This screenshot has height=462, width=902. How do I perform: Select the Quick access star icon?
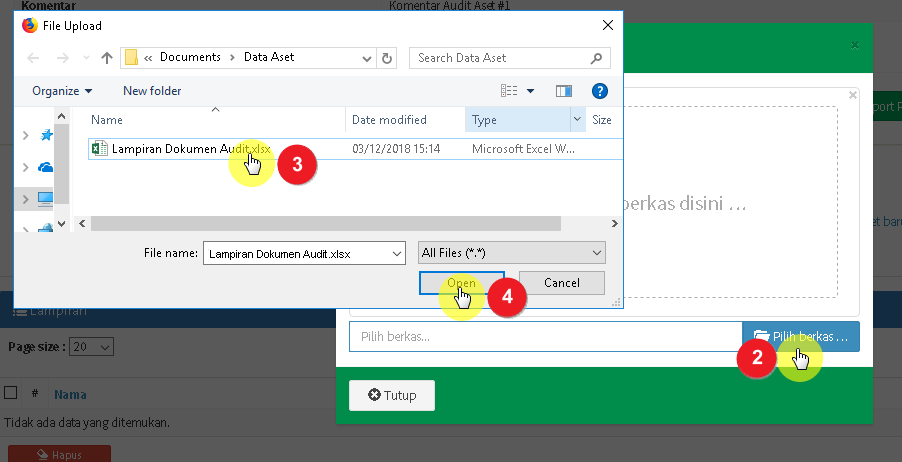pyautogui.click(x=46, y=135)
